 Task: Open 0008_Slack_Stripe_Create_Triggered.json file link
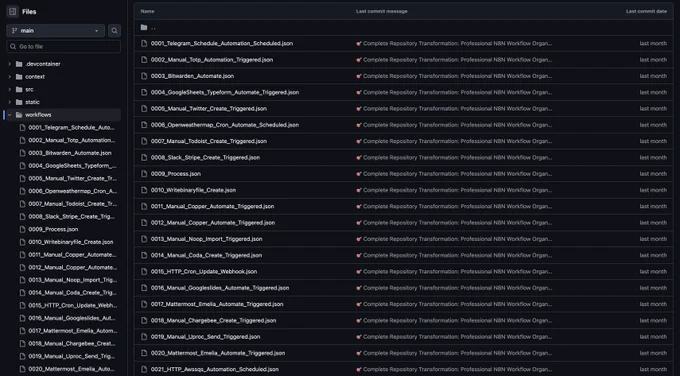click(x=205, y=157)
